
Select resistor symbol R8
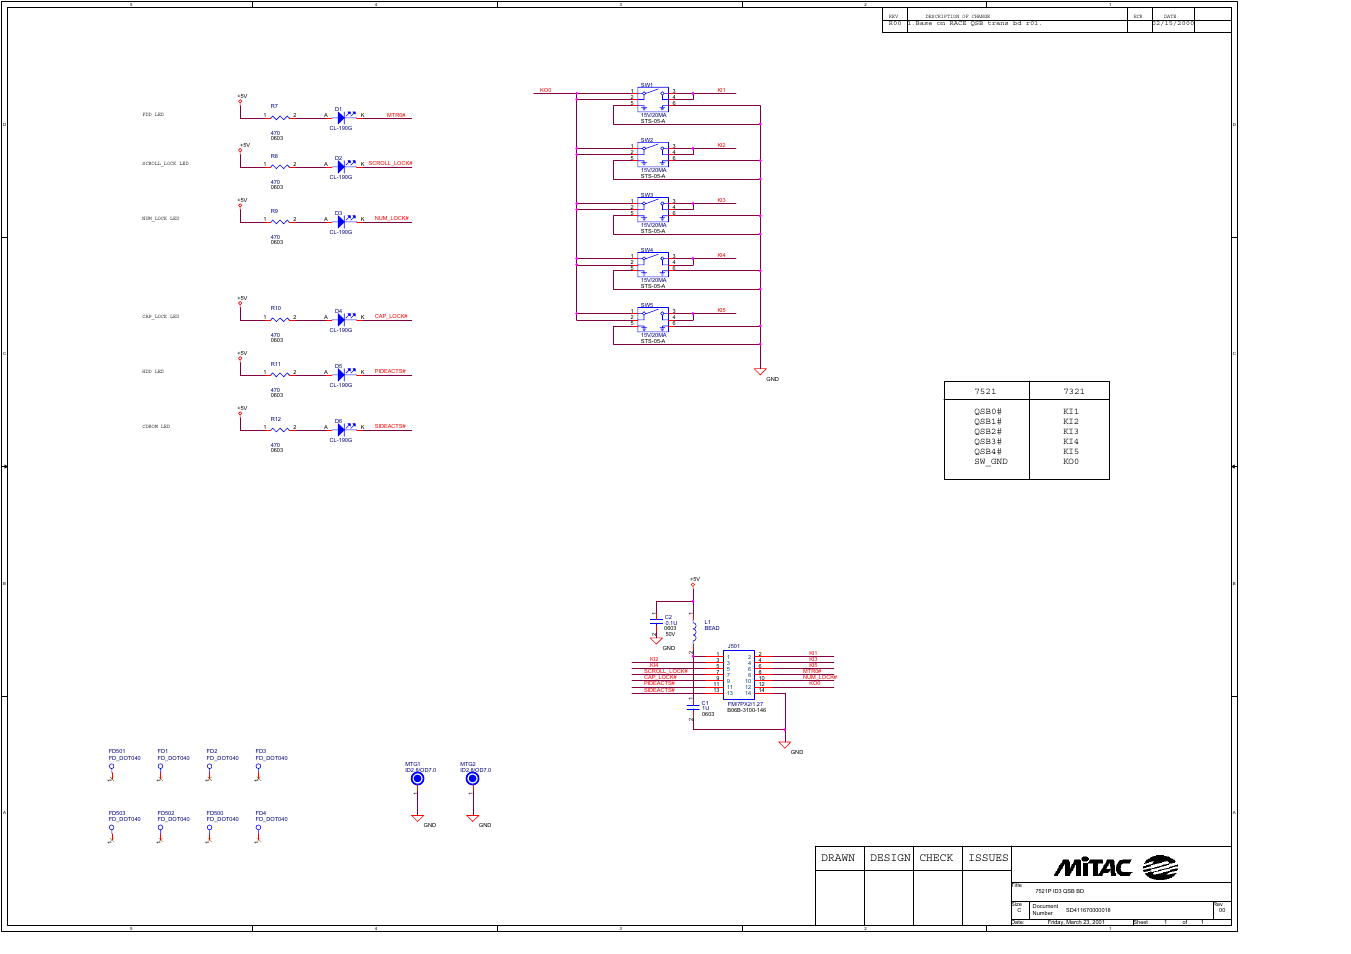pyautogui.click(x=280, y=165)
